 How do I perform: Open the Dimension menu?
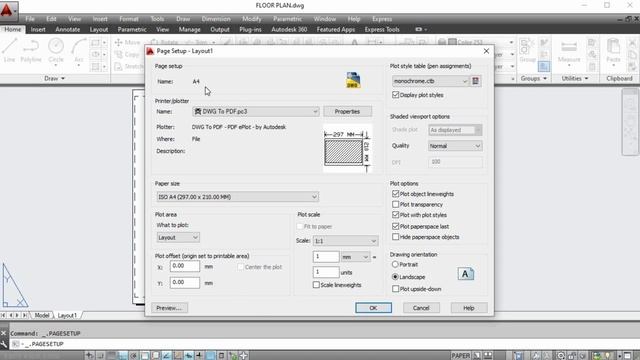point(216,19)
